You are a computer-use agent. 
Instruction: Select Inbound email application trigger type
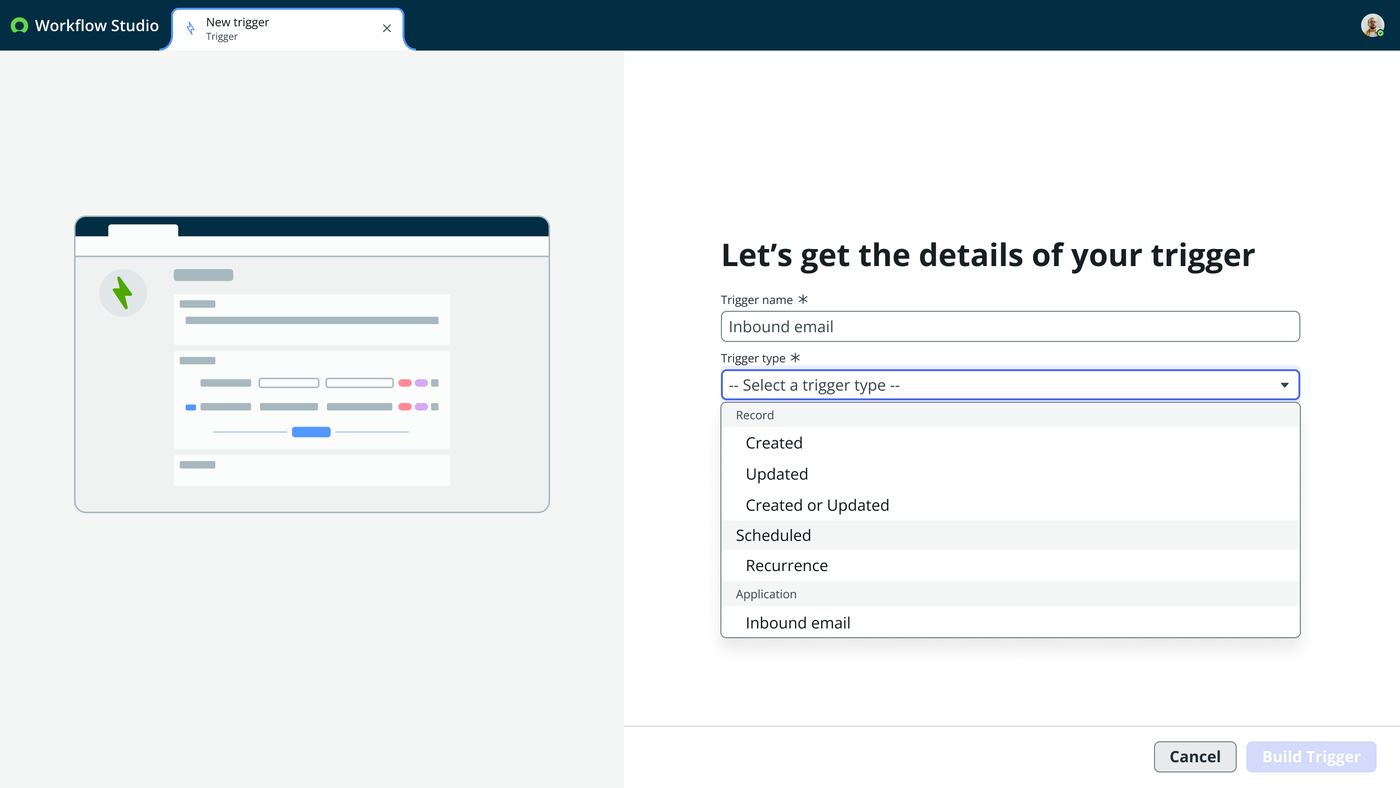[1010, 622]
